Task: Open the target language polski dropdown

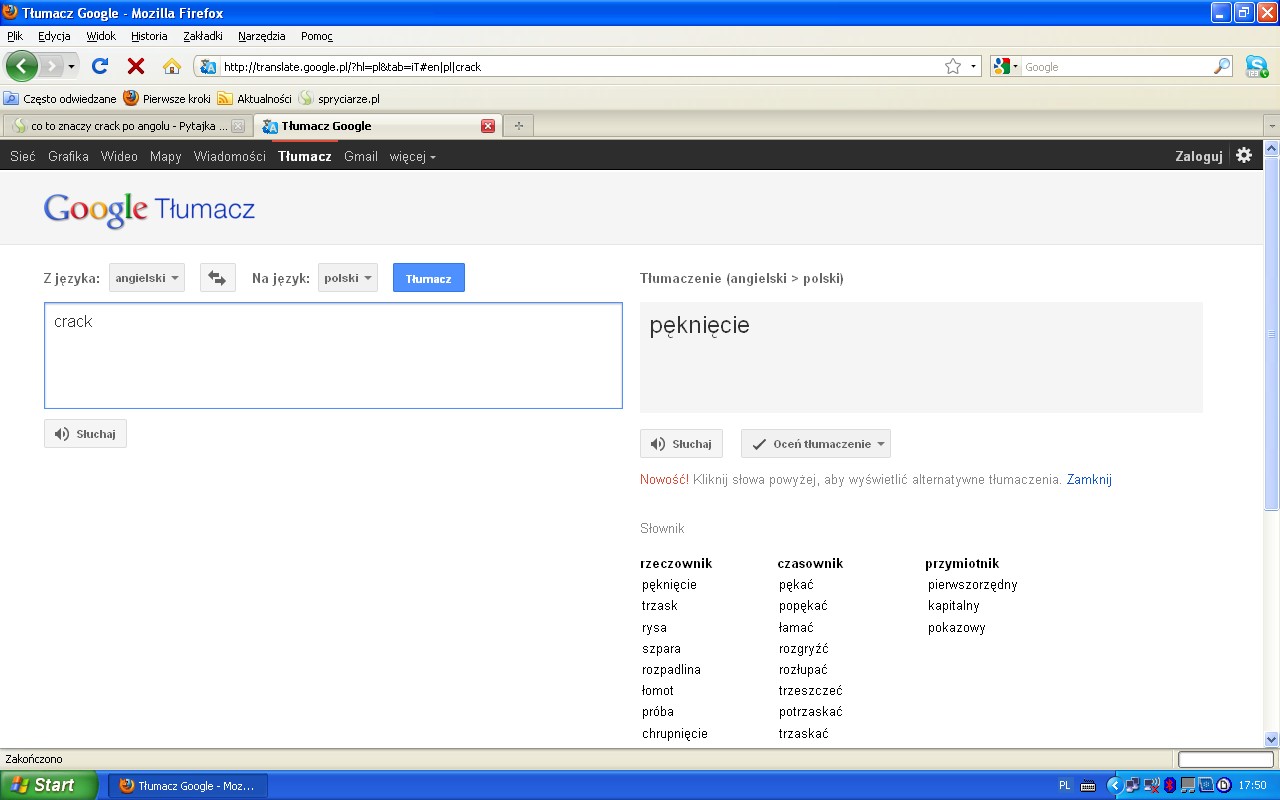Action: (x=348, y=278)
